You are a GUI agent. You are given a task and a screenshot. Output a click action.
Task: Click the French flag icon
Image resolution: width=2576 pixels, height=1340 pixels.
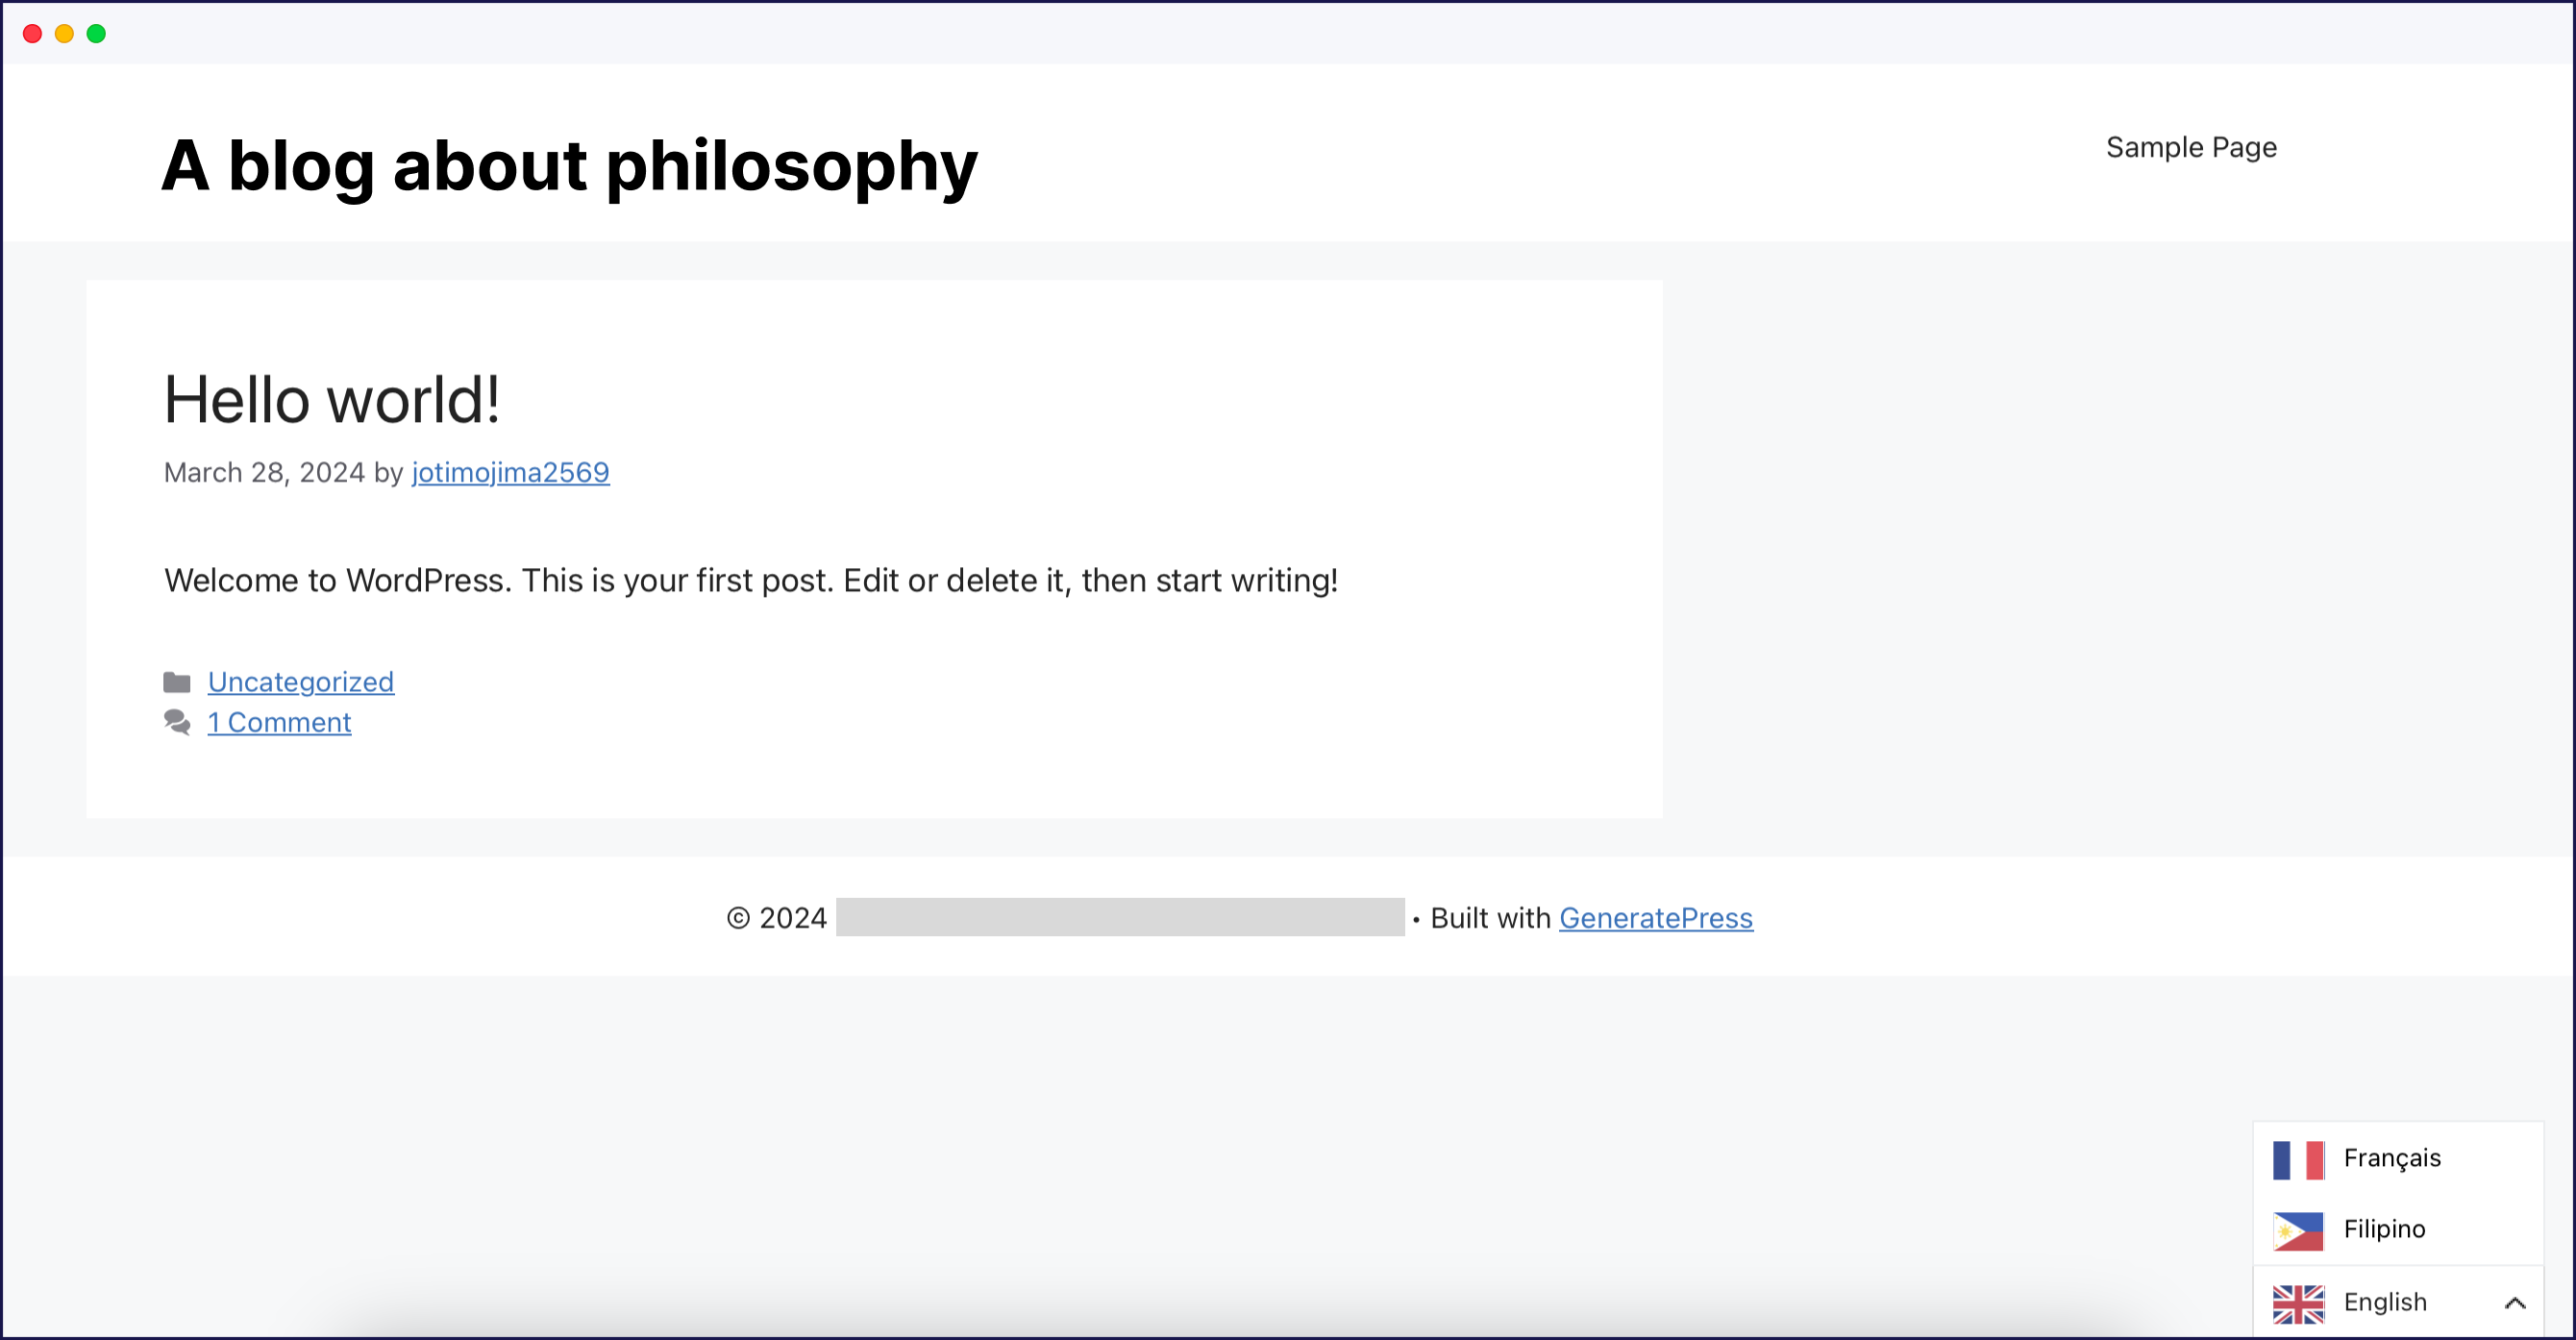coord(2296,1157)
